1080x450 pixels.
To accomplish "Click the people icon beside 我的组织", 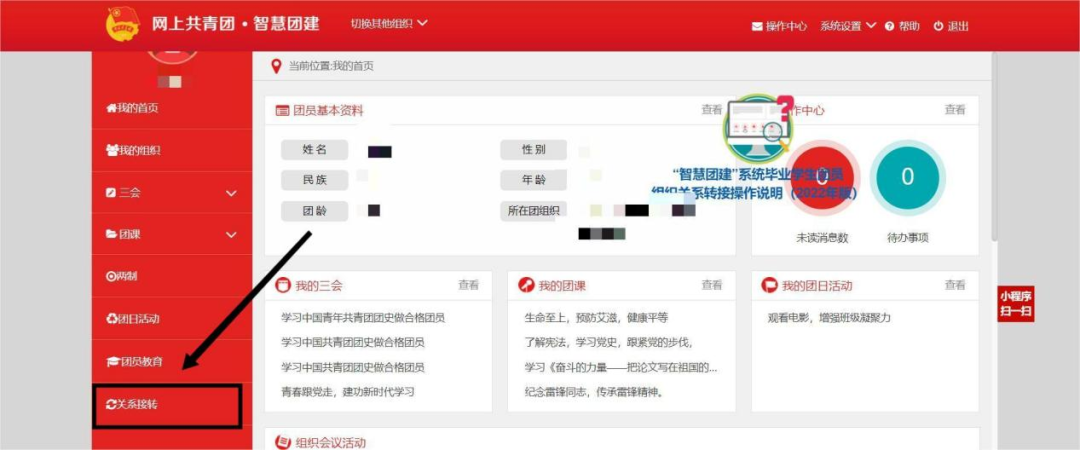I will [111, 150].
